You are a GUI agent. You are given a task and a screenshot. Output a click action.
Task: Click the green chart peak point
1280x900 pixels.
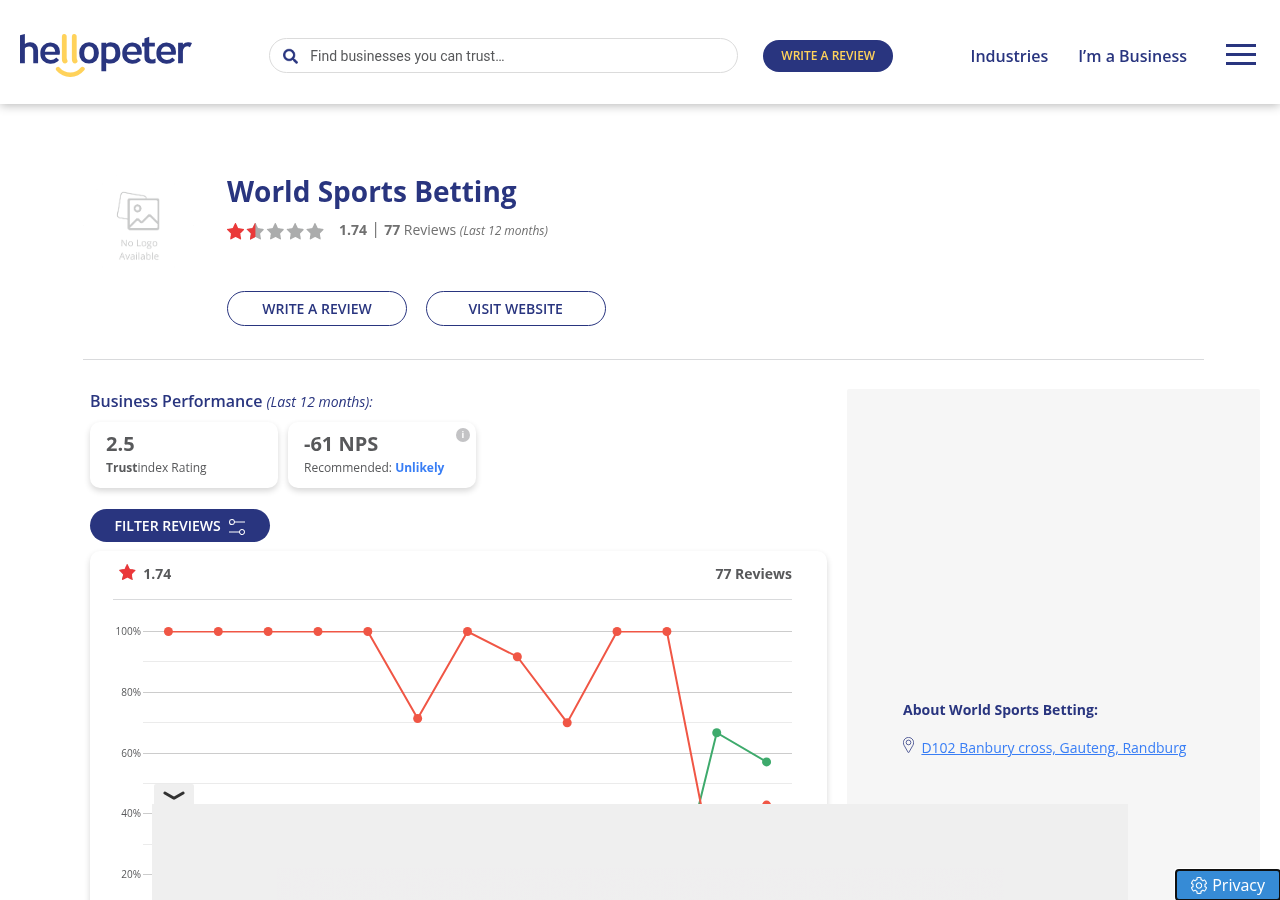coord(717,733)
